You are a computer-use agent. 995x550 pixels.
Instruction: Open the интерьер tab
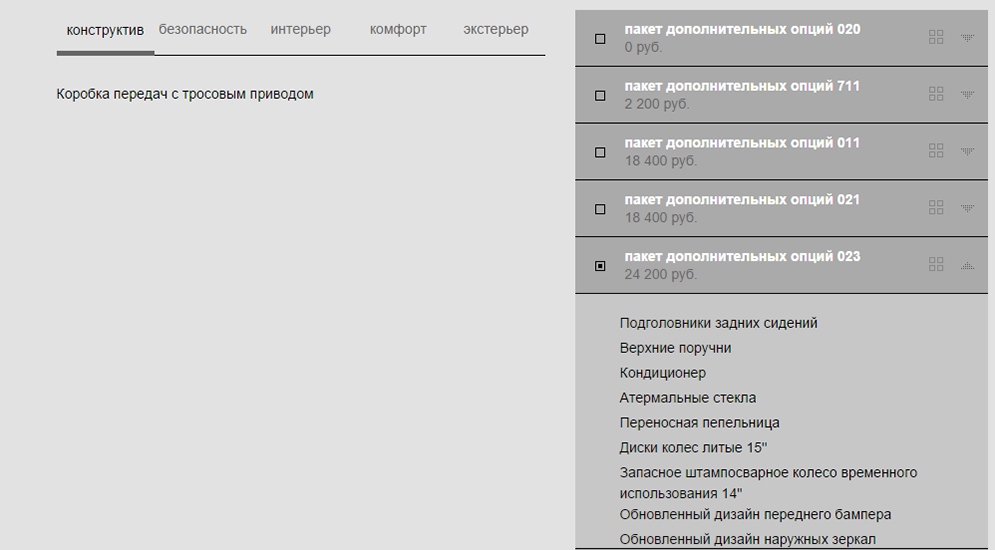(300, 29)
